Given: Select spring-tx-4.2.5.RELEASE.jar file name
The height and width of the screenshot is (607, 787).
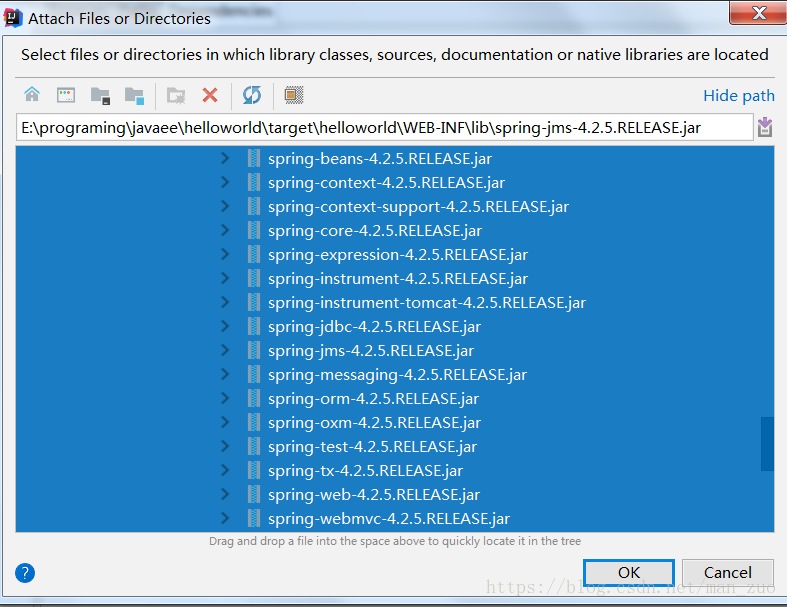Looking at the screenshot, I should pos(365,470).
